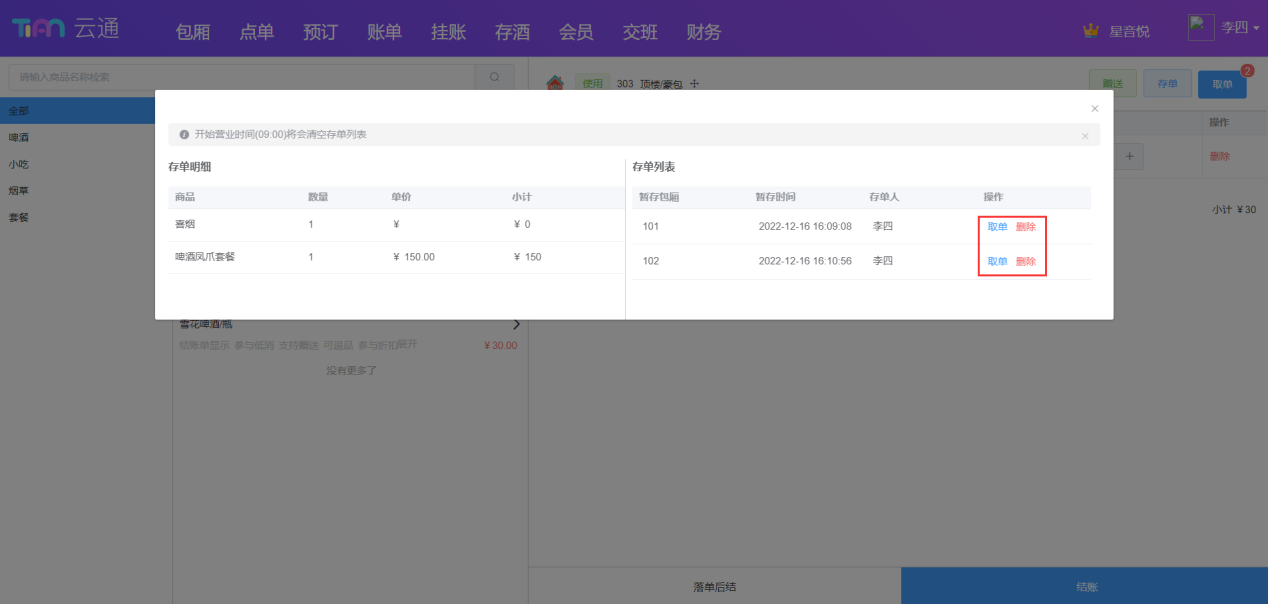Go to the 预订 menu
1268x604 pixels.
(x=321, y=32)
